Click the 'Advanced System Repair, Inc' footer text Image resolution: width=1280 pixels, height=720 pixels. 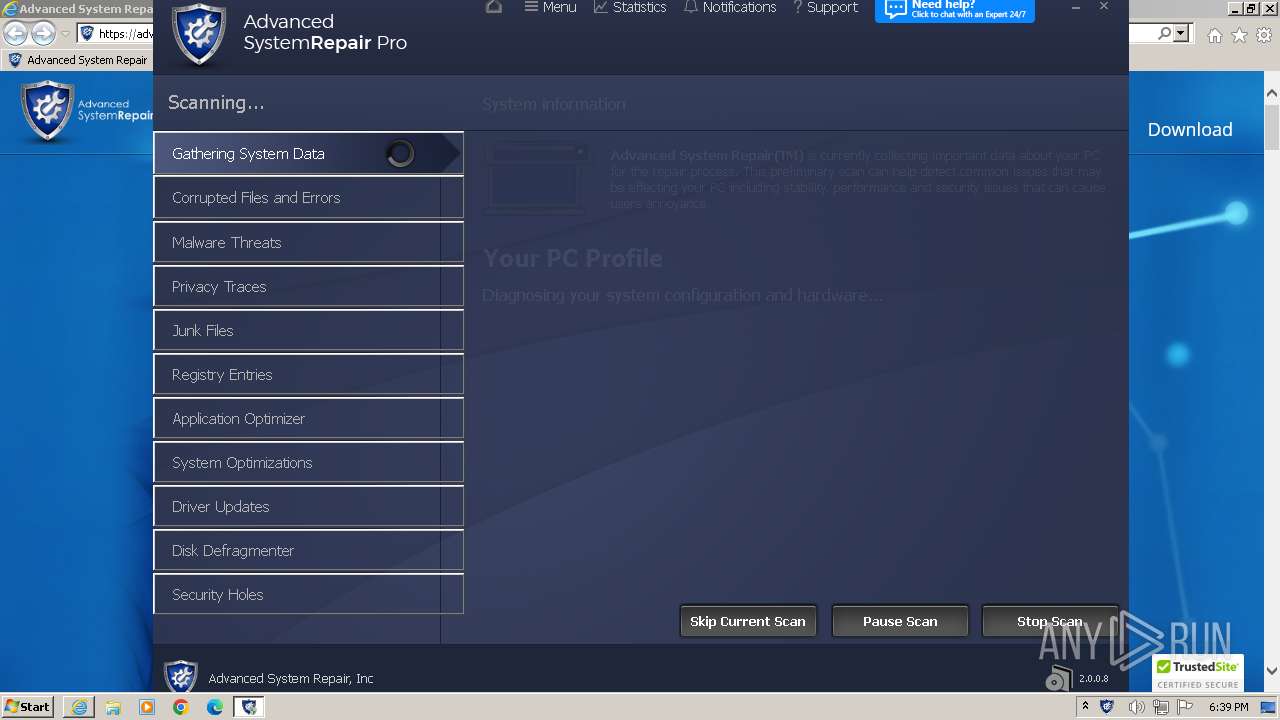[x=291, y=678]
